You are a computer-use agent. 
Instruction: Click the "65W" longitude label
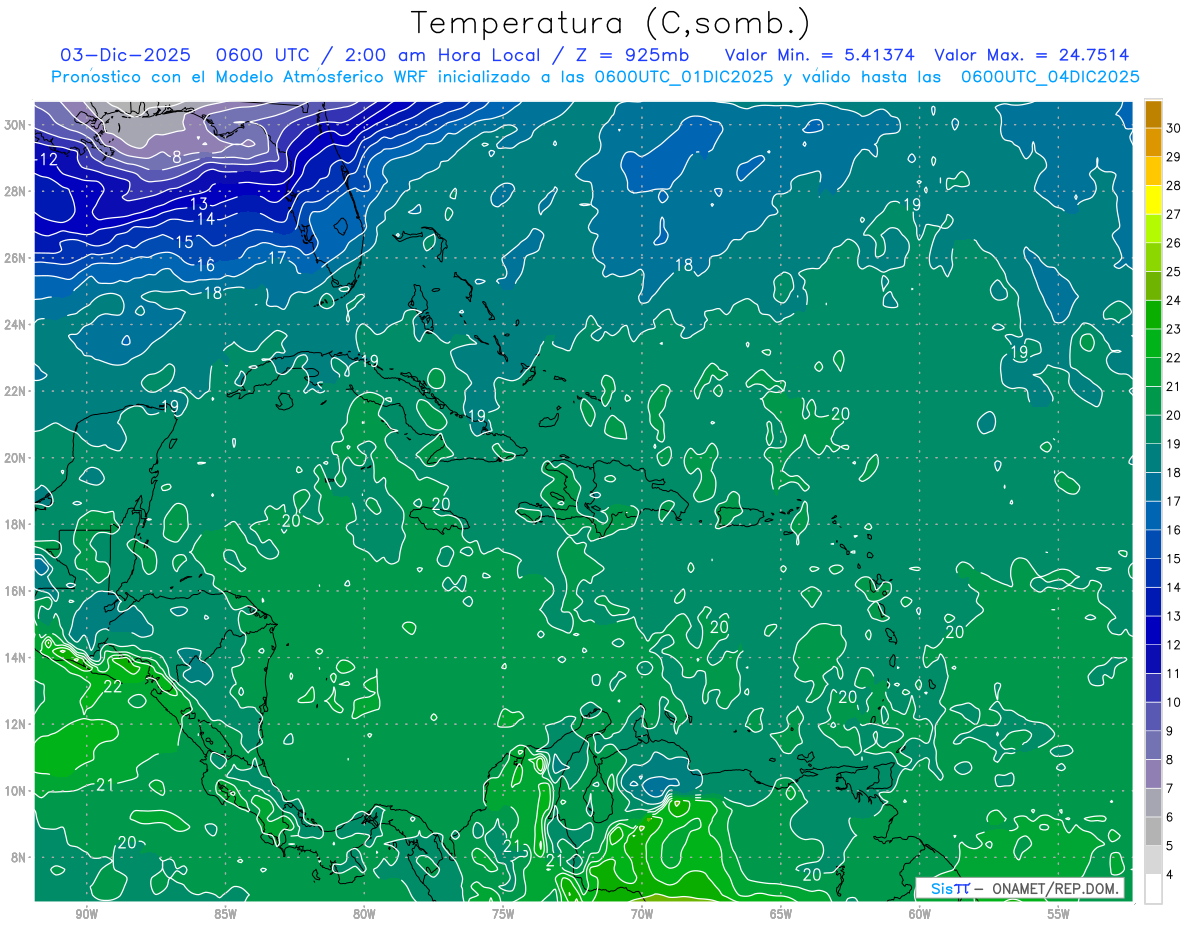781,914
